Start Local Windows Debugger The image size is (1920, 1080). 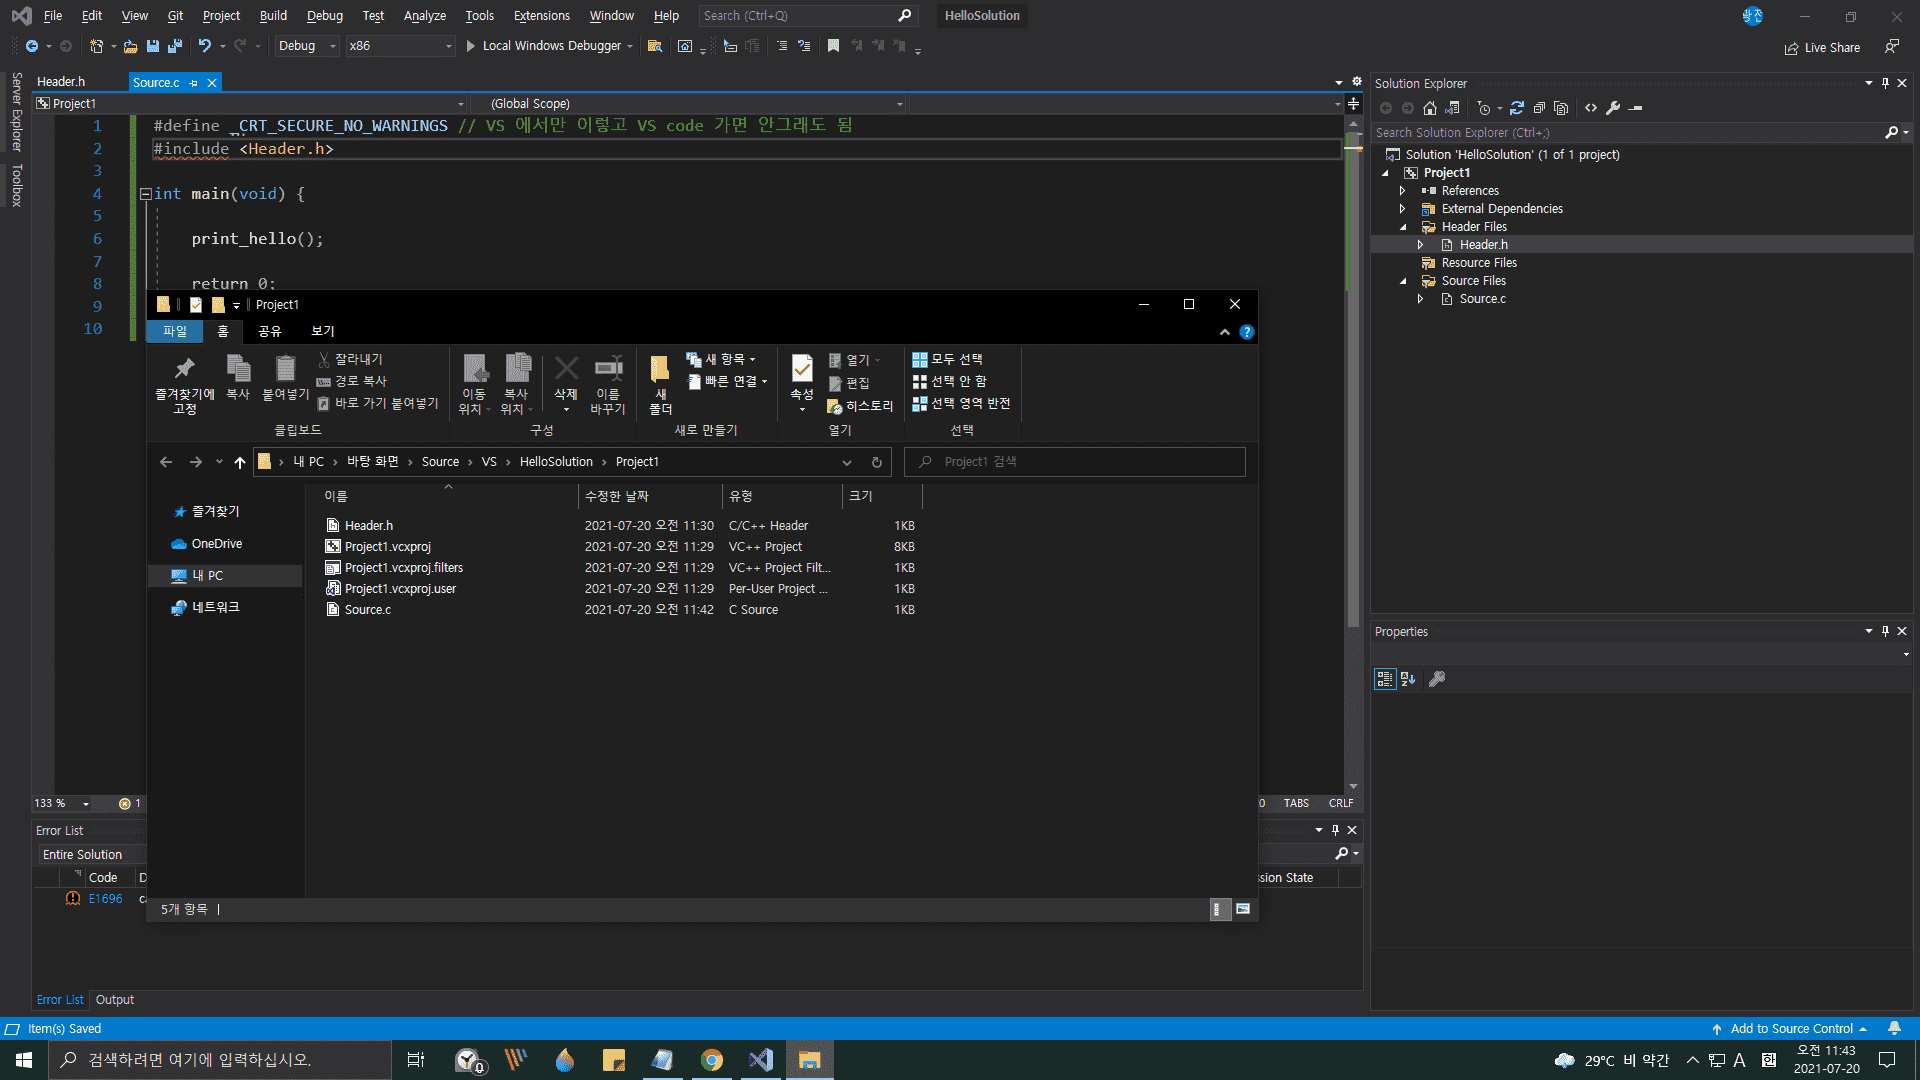(549, 46)
